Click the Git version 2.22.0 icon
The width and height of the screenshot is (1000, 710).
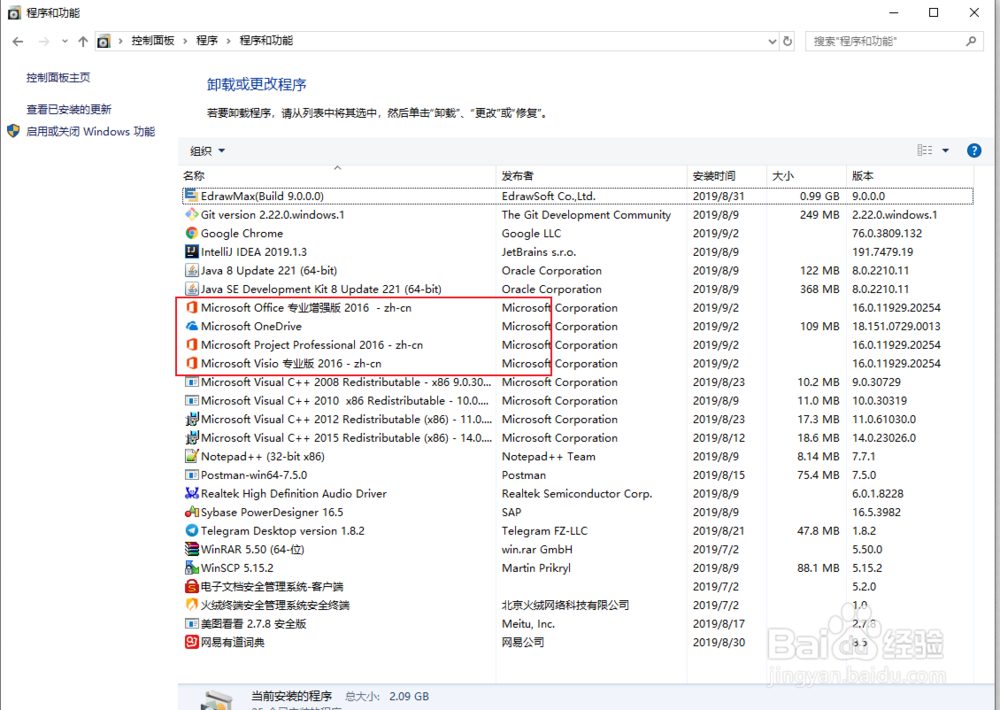click(191, 214)
